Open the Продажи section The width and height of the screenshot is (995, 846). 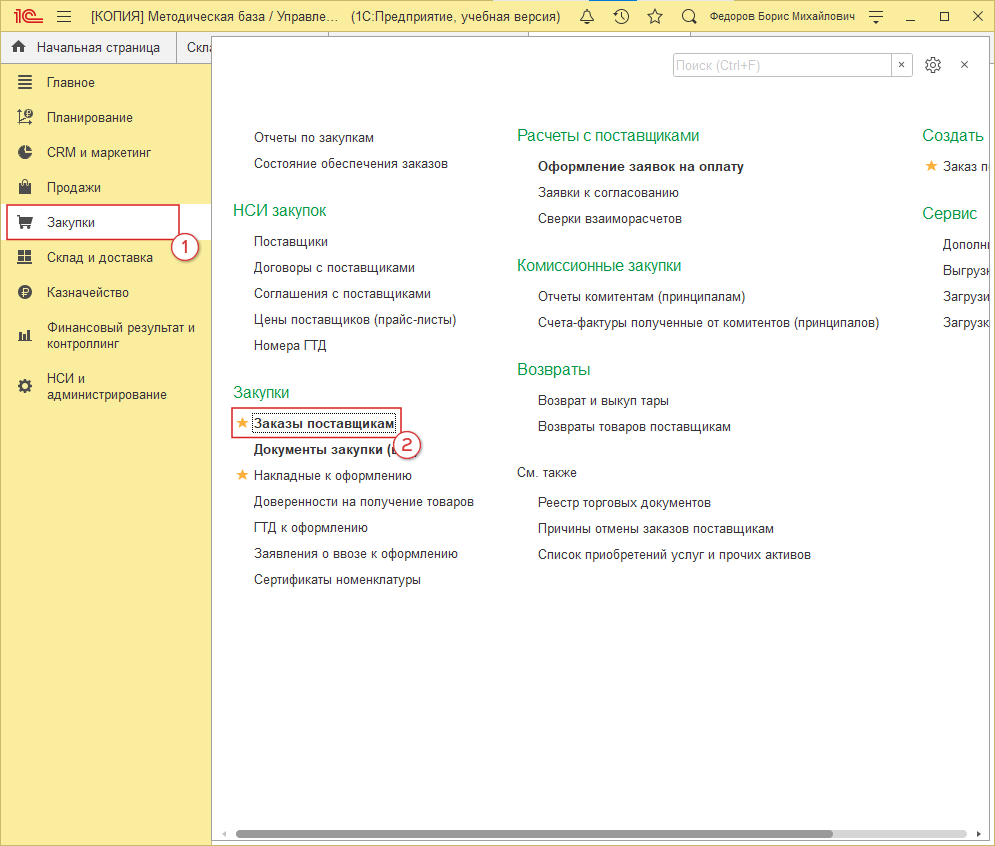(73, 187)
